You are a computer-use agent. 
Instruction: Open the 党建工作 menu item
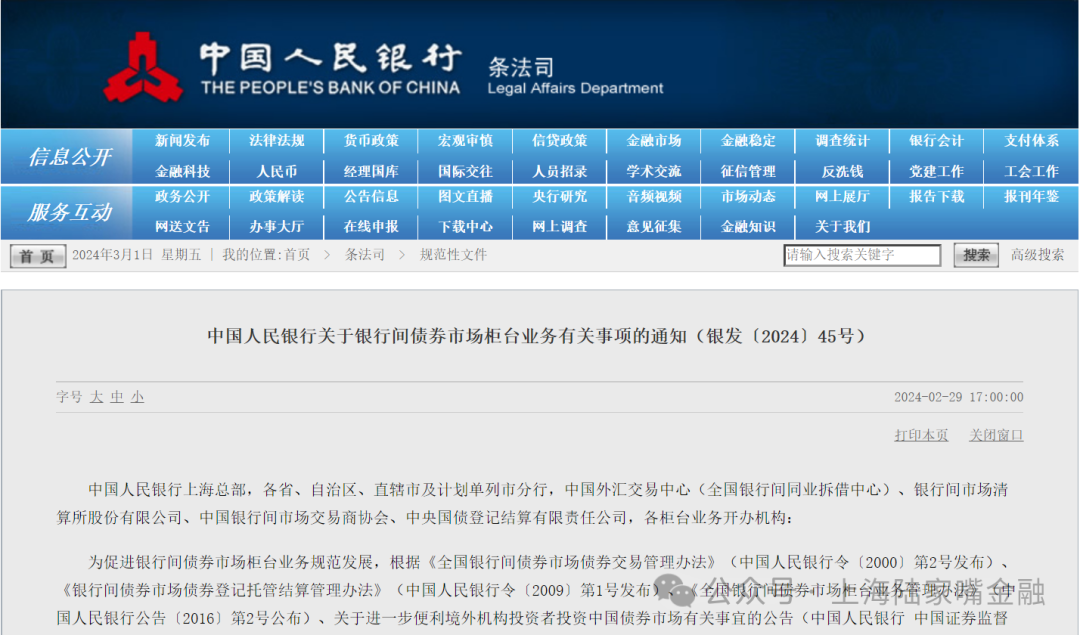(x=936, y=170)
